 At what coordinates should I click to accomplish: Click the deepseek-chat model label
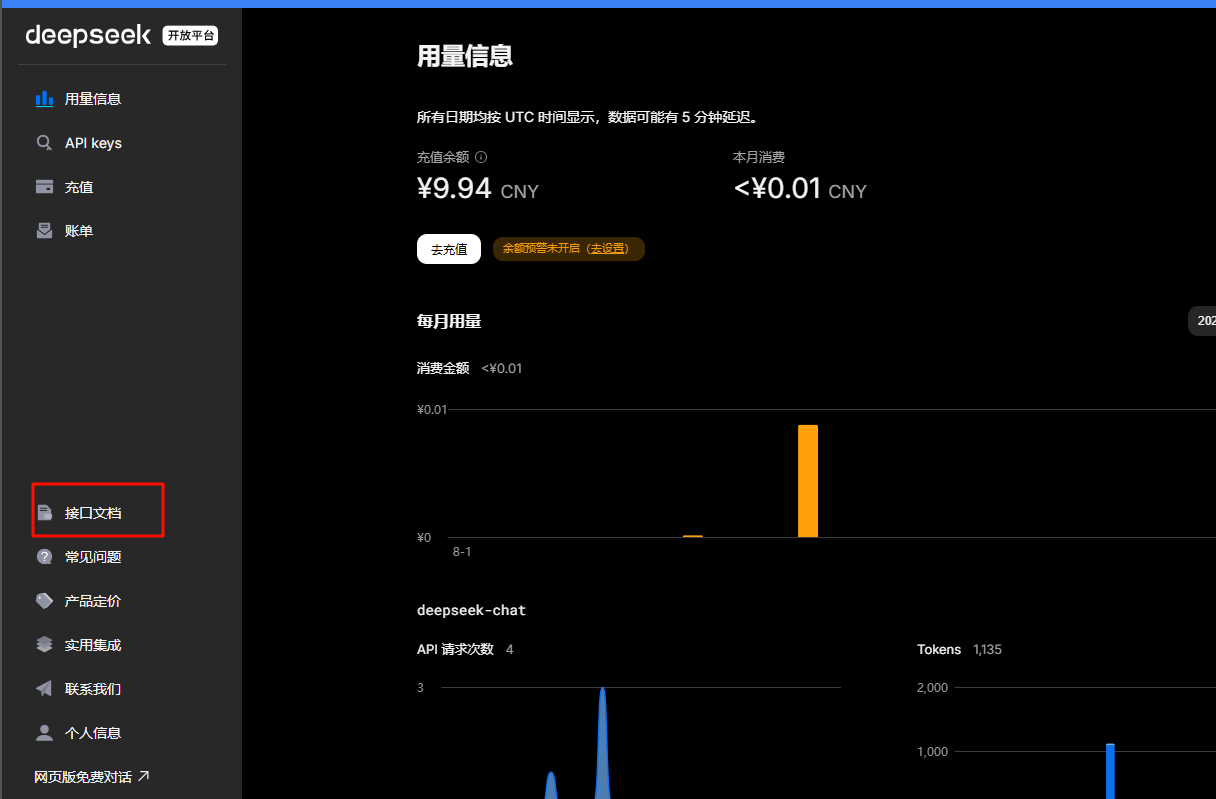(471, 609)
